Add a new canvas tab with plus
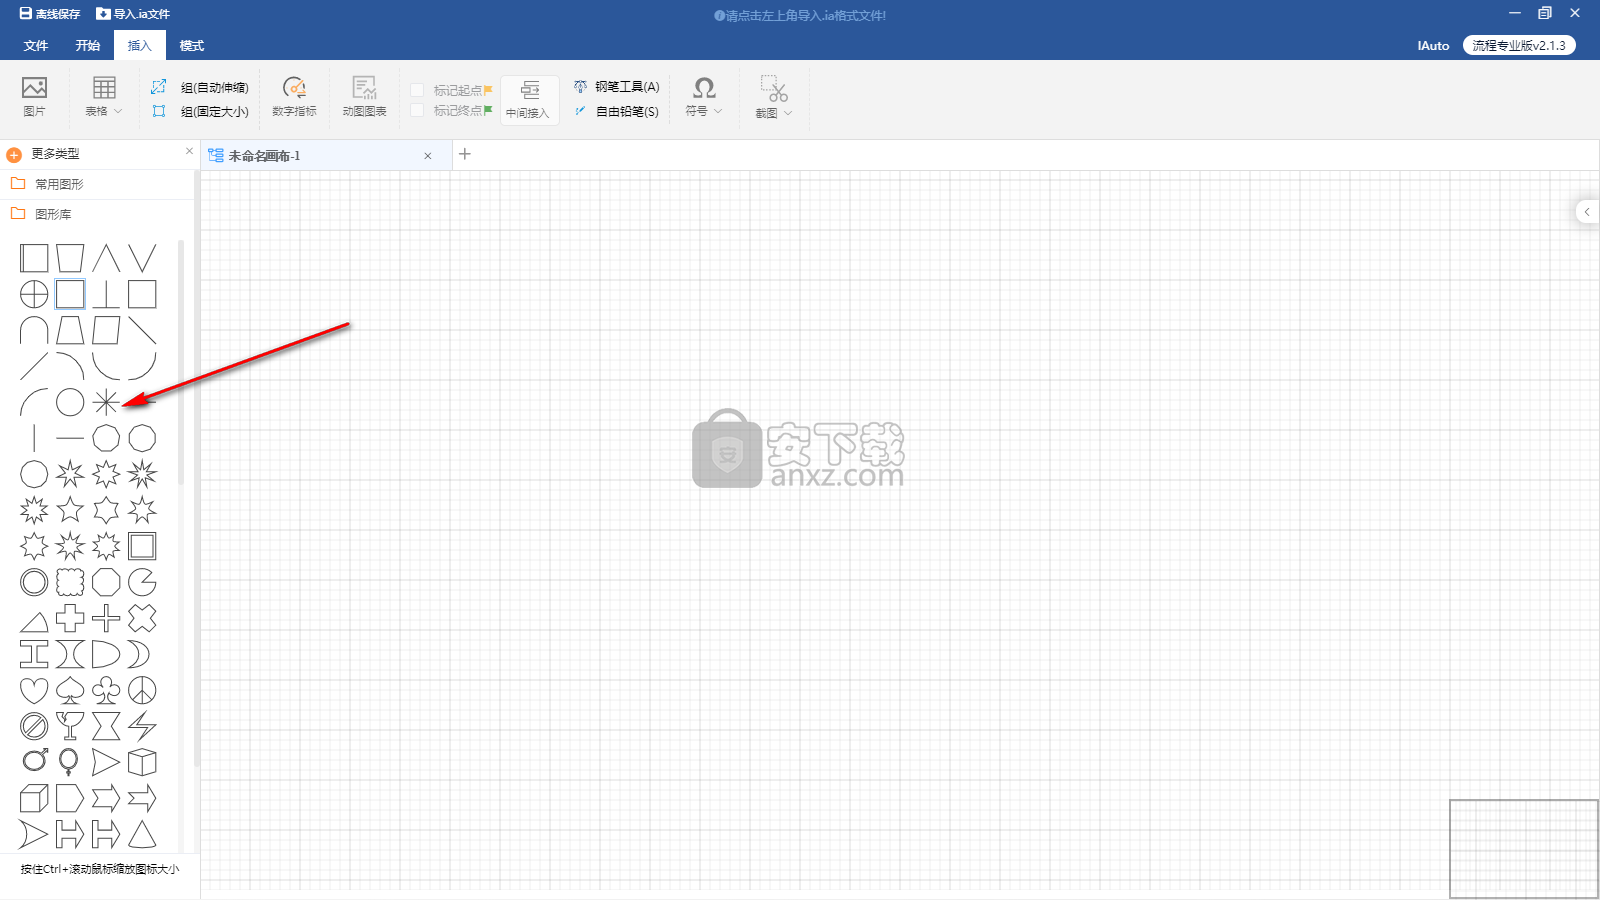Screen dimensions: 1600x900 point(464,154)
